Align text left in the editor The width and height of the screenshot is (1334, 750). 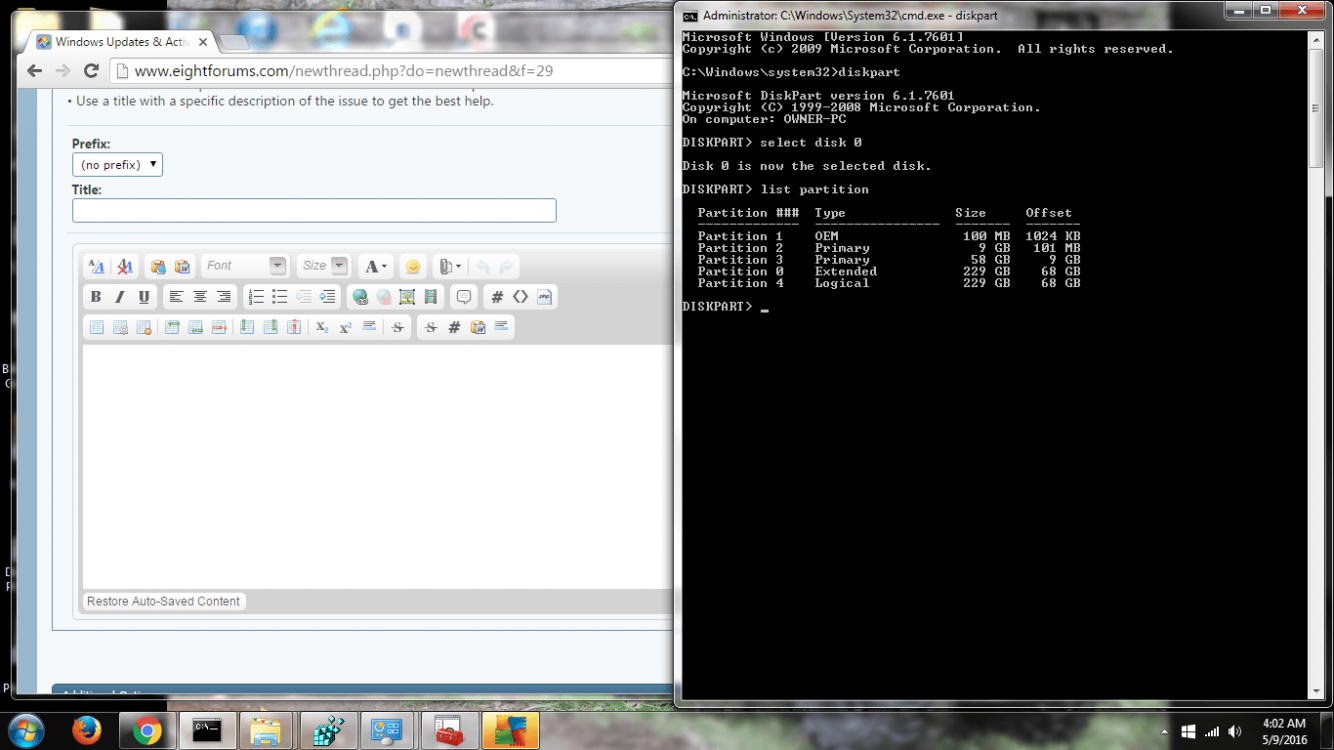pos(176,297)
